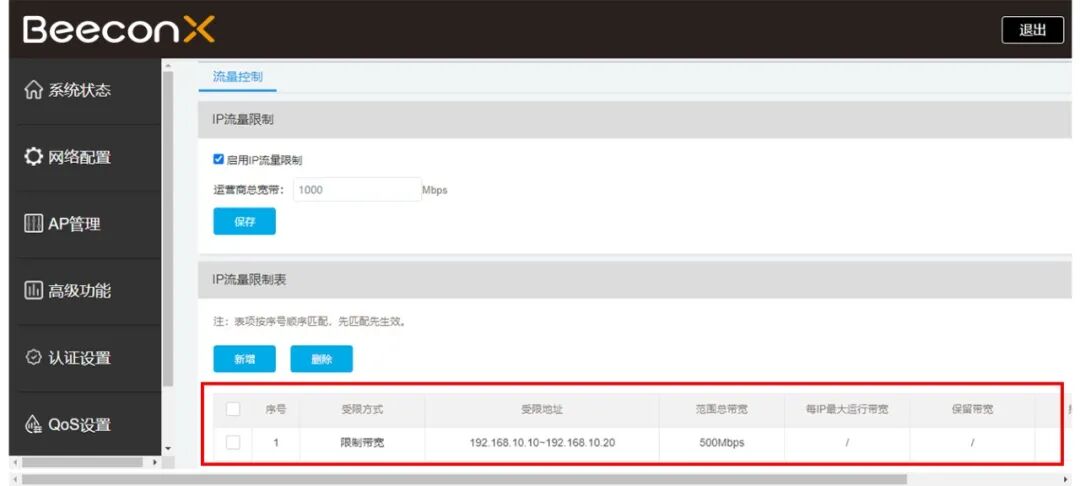Screen dimensions: 1080x486
Task: Click the shield icon beside 认证设置
Action: click(x=33, y=357)
